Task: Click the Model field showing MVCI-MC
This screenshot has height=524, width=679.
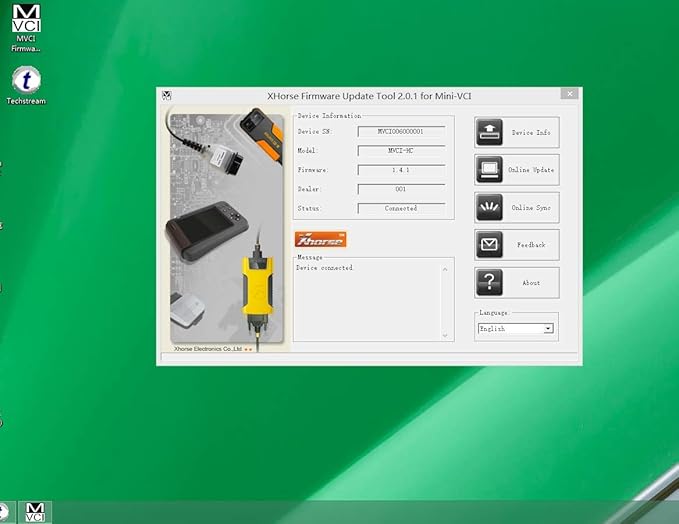Action: coord(400,150)
